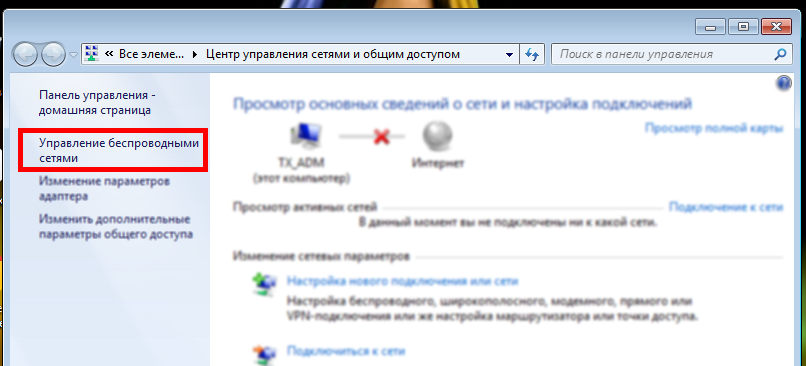
Task: Select the «Все элеме...» breadcrumb item
Action: coord(151,54)
